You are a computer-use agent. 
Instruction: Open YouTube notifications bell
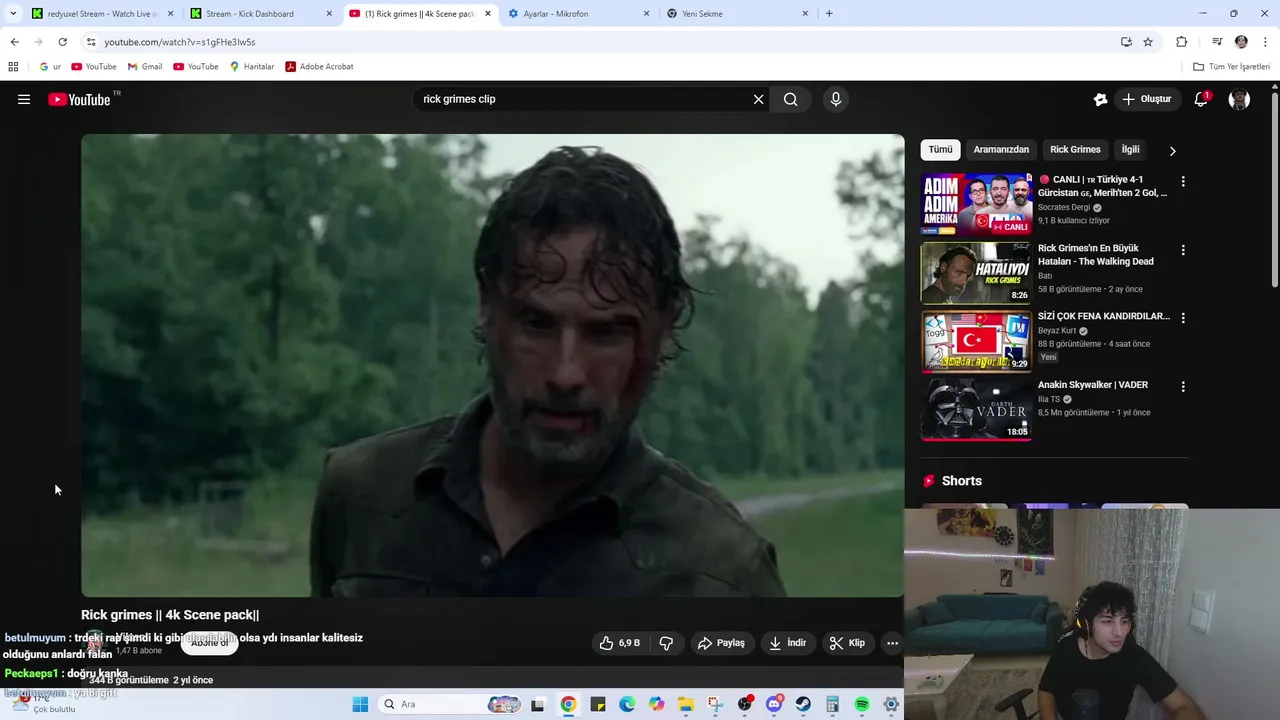(1201, 99)
